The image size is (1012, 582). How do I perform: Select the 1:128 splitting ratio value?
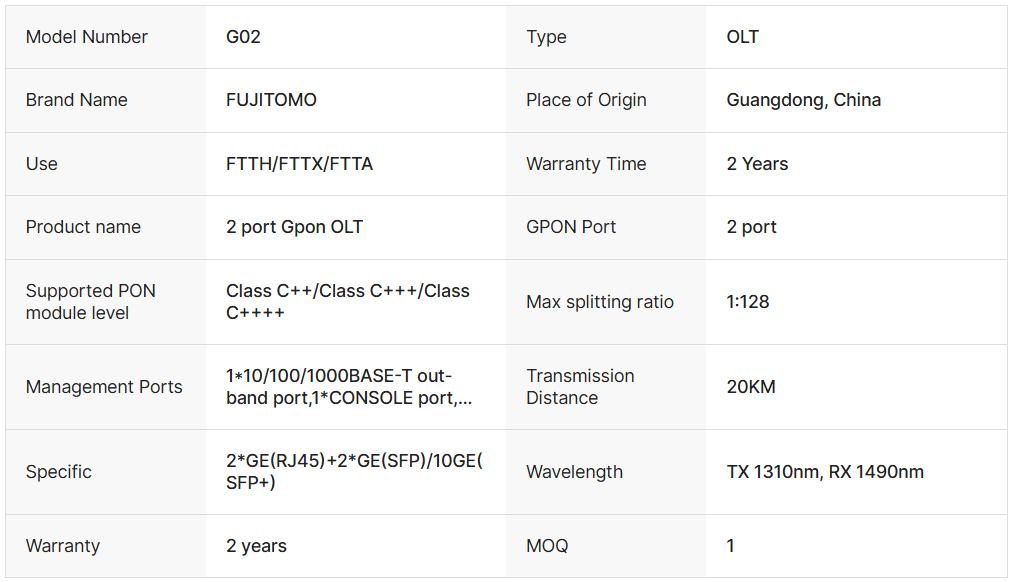[748, 302]
